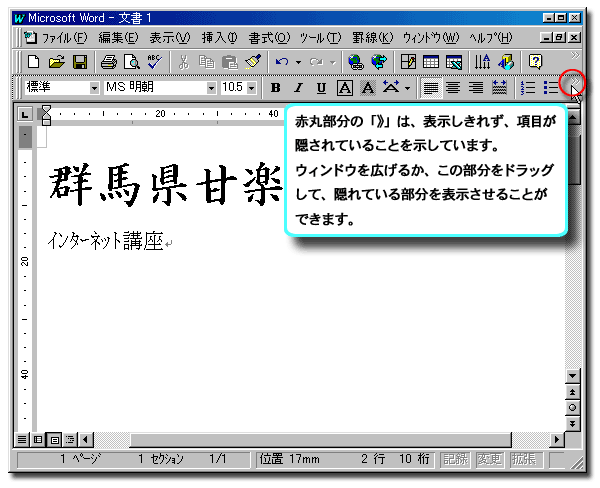This screenshot has height=488, width=600.
Task: Open the ファイル(F) menu
Action: point(64,38)
